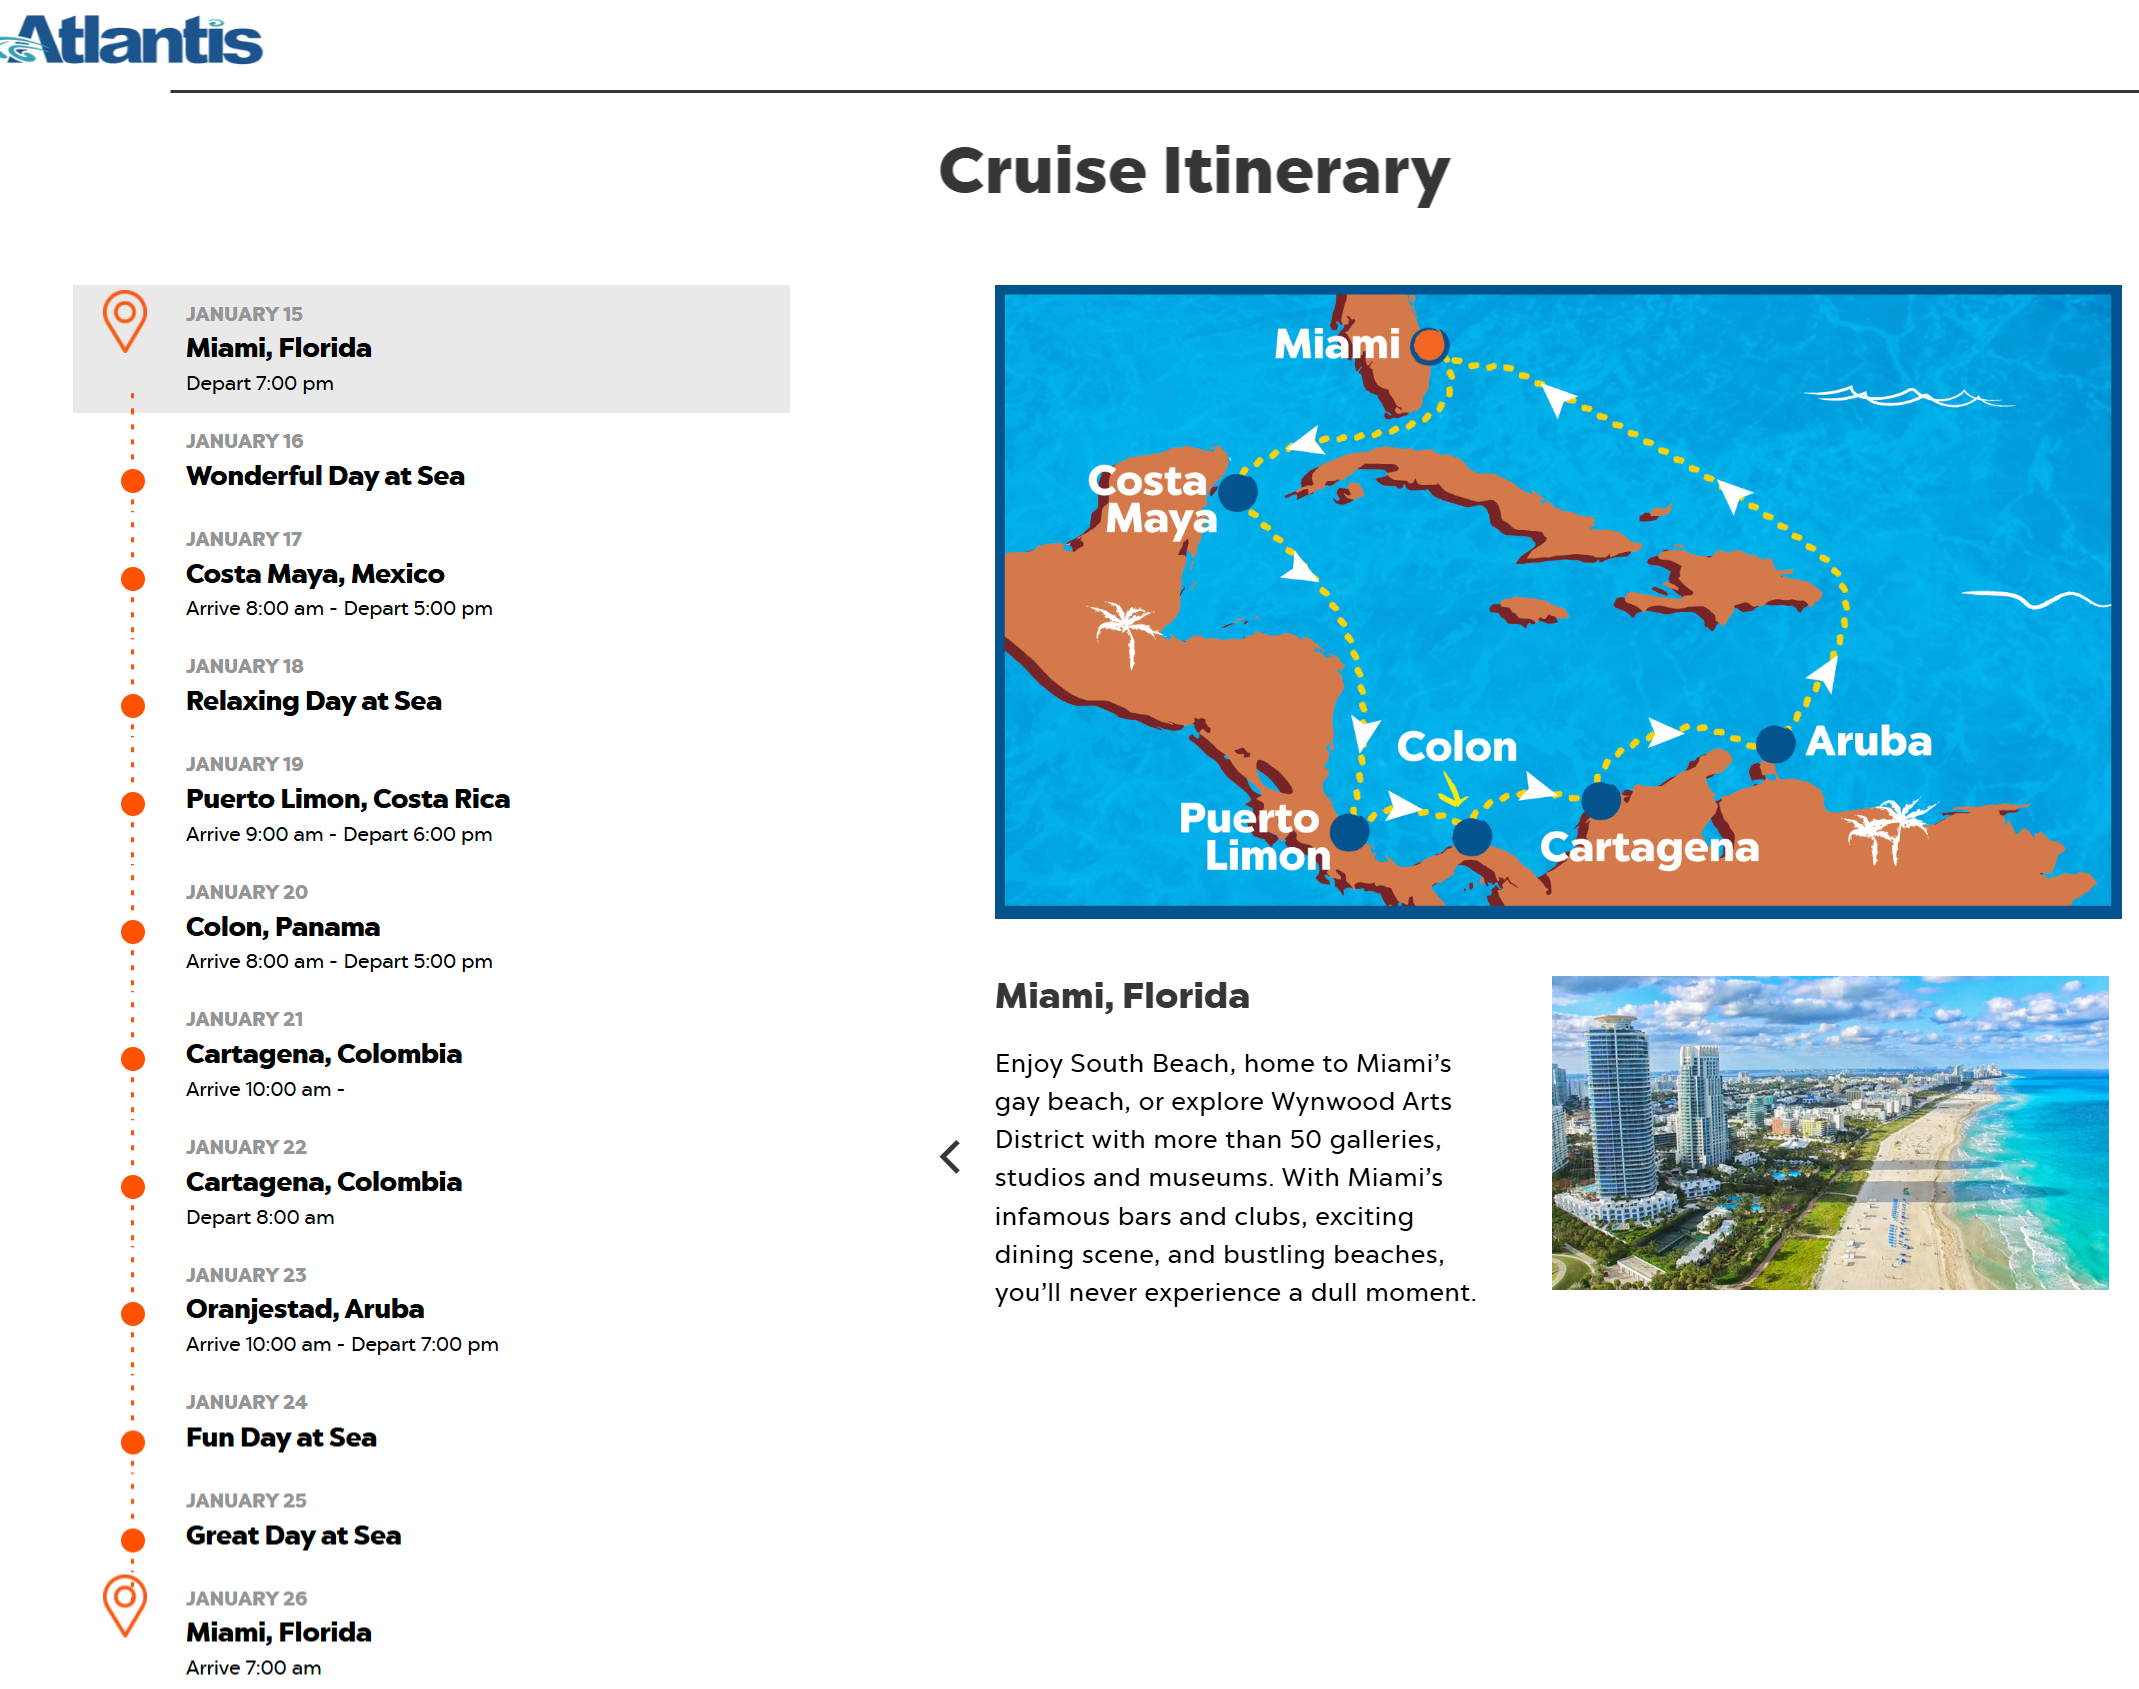The width and height of the screenshot is (2139, 1689).
Task: Click the orange dot beside Puerto Limon, Costa Rica
Action: coord(133,804)
